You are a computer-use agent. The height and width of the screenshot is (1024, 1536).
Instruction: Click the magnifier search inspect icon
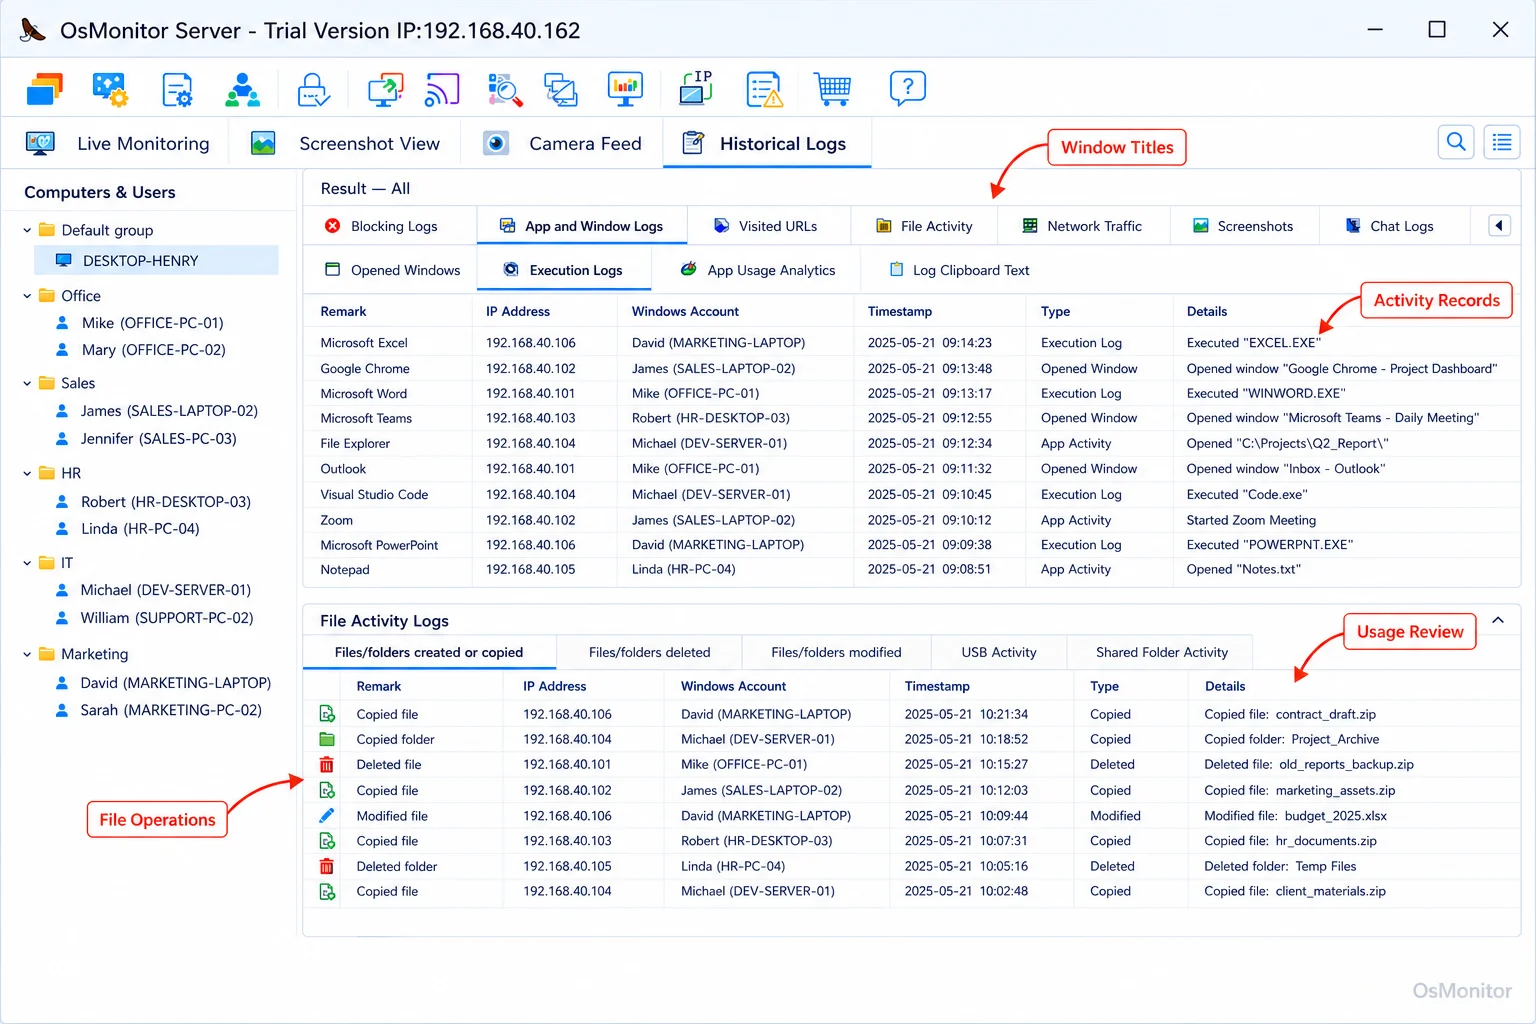click(x=505, y=90)
